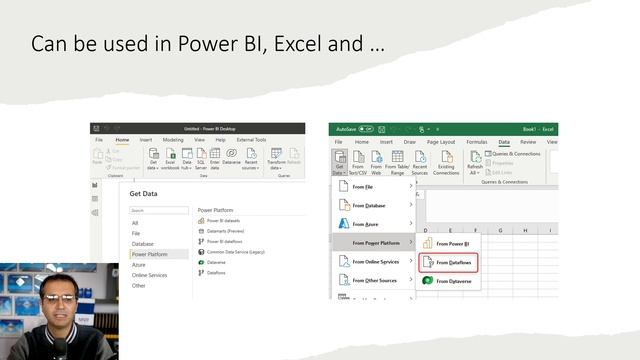Viewport: 640px width, 360px height.
Task: Choose From Dataflows in submenu
Action: [448, 262]
